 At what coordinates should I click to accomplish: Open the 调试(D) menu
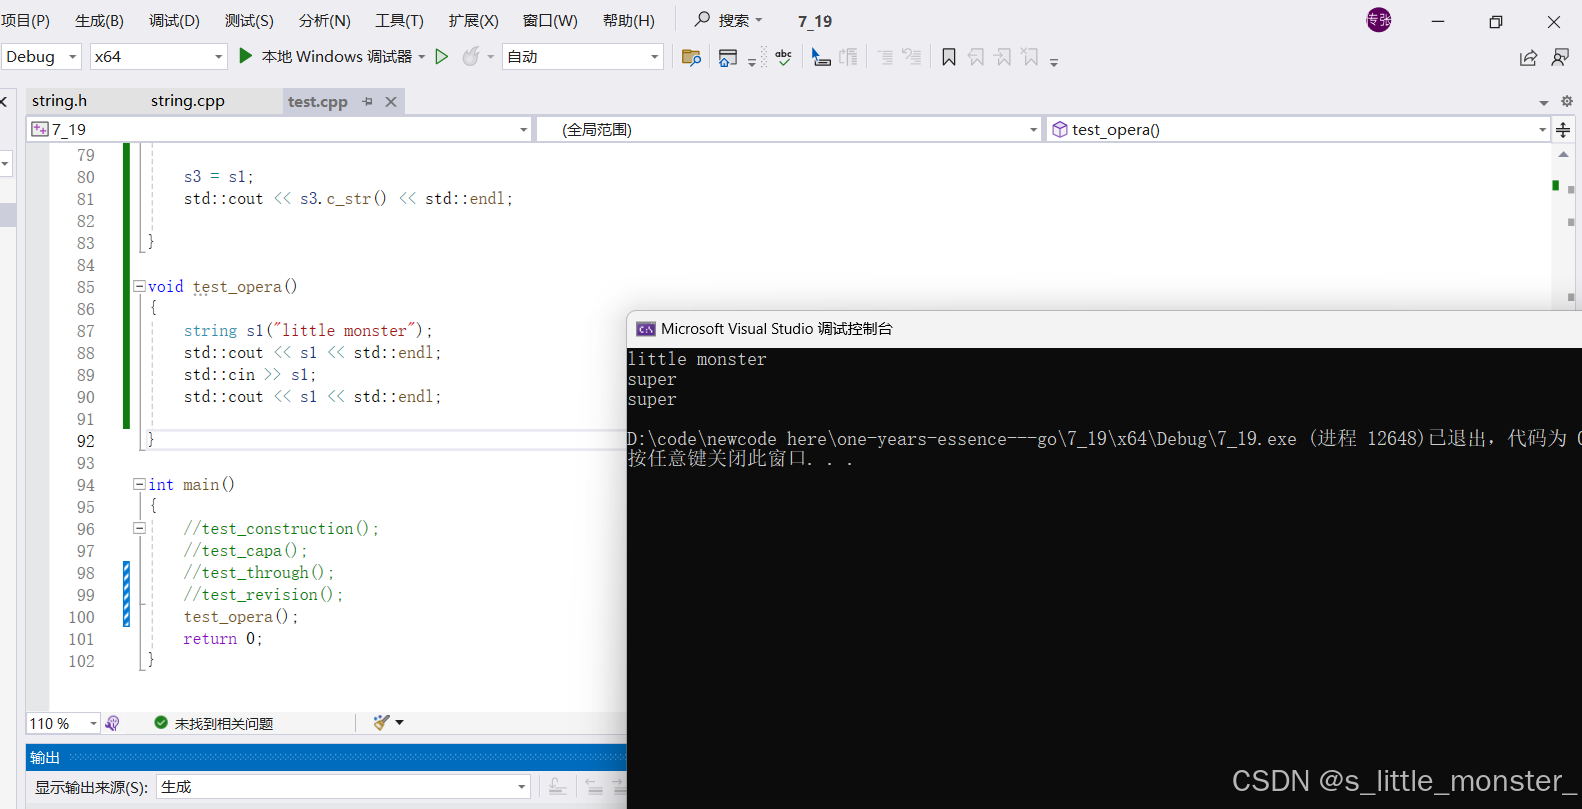(174, 21)
